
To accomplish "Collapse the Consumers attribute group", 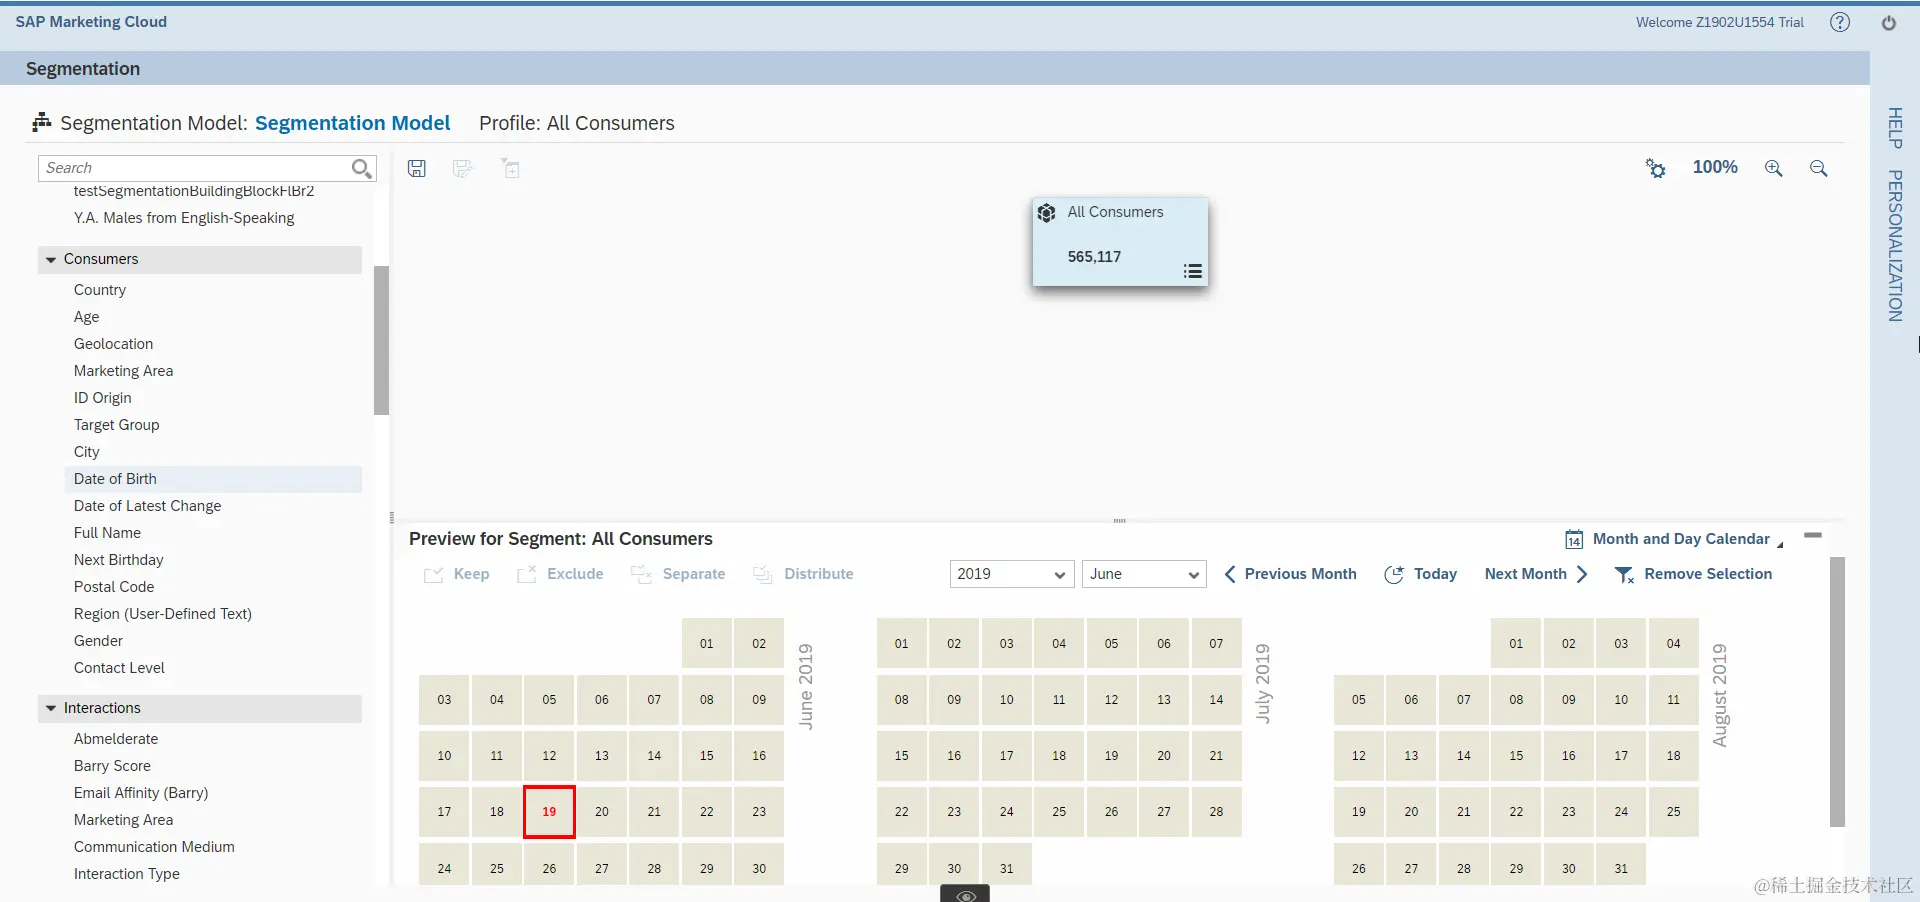I will [x=51, y=259].
